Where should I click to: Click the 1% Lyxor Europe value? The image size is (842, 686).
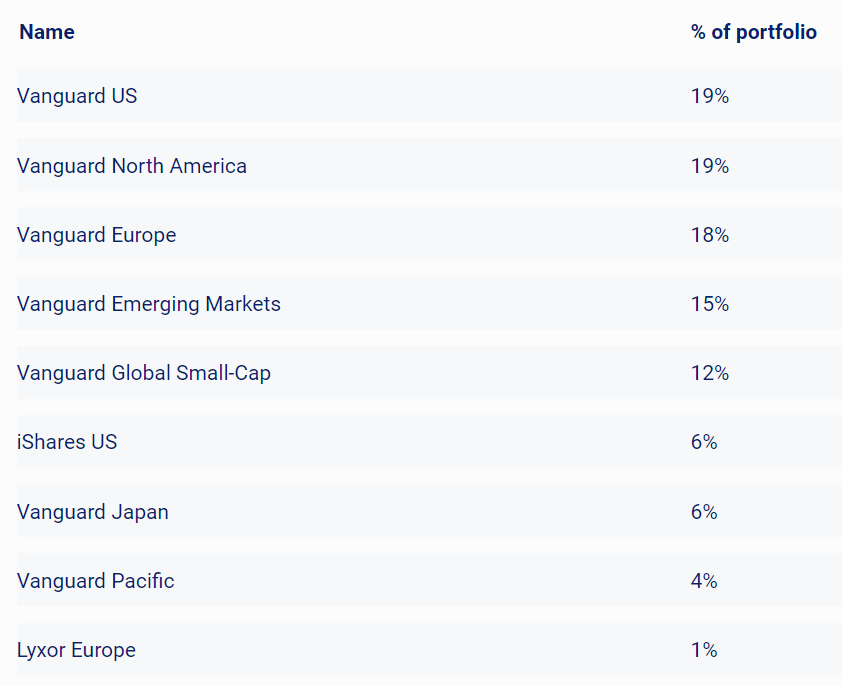[704, 650]
